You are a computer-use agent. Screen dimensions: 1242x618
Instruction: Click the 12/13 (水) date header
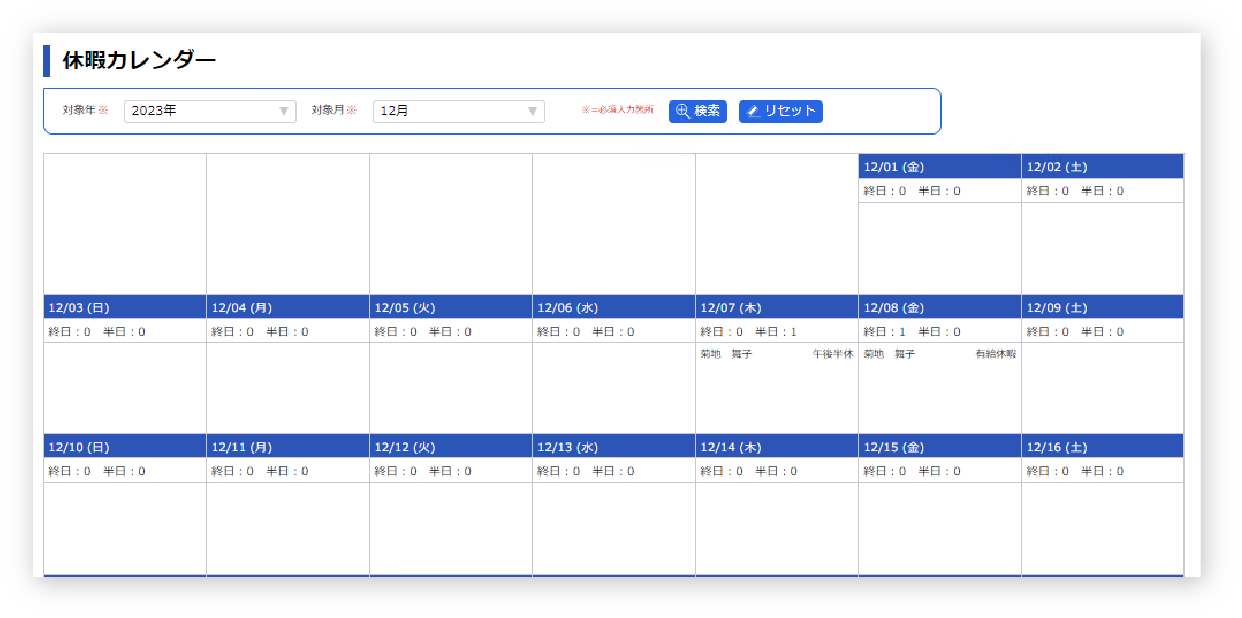click(x=613, y=447)
